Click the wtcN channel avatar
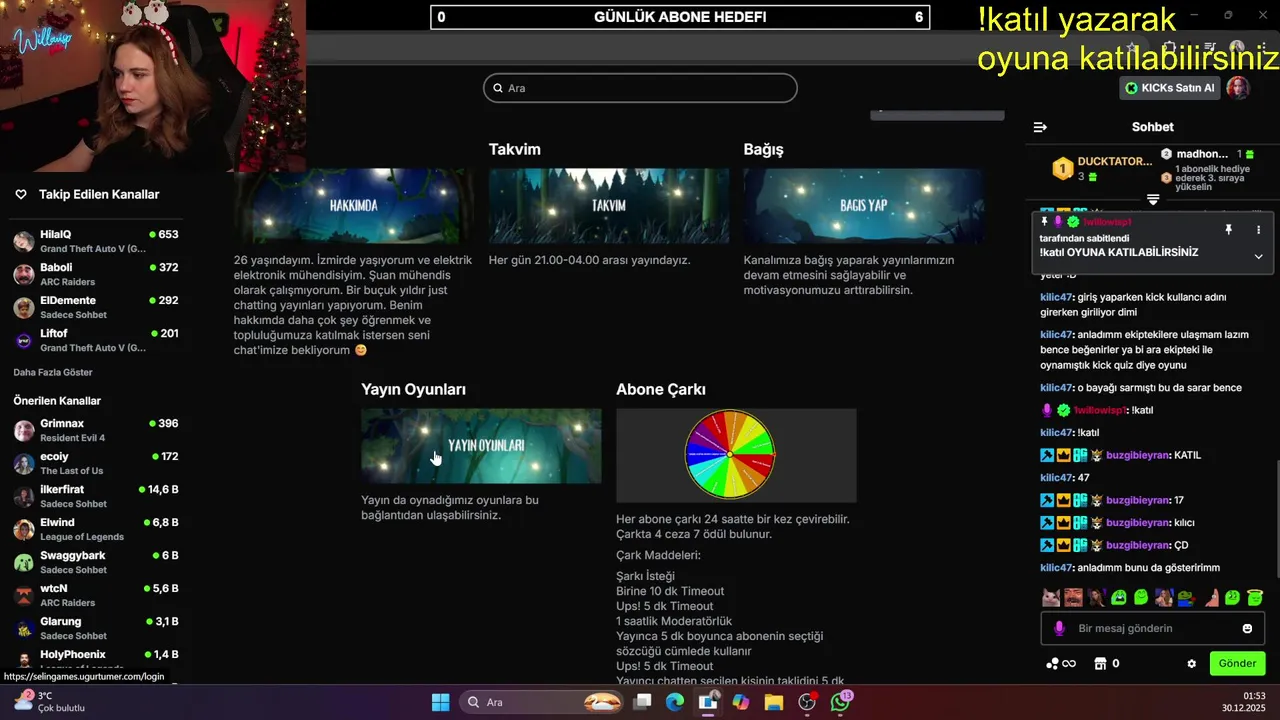The image size is (1280, 720). [23, 595]
